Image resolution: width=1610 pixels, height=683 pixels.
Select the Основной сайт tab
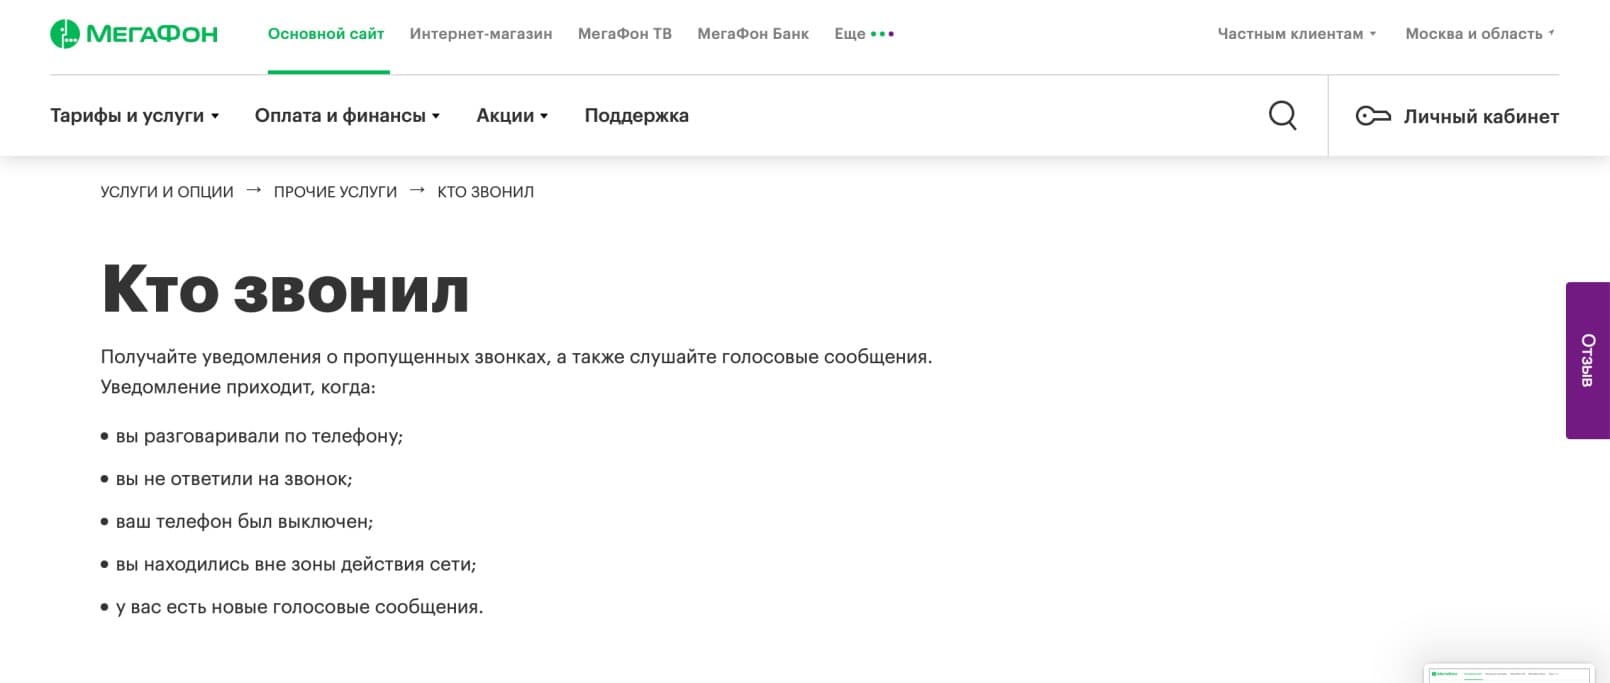coord(326,34)
